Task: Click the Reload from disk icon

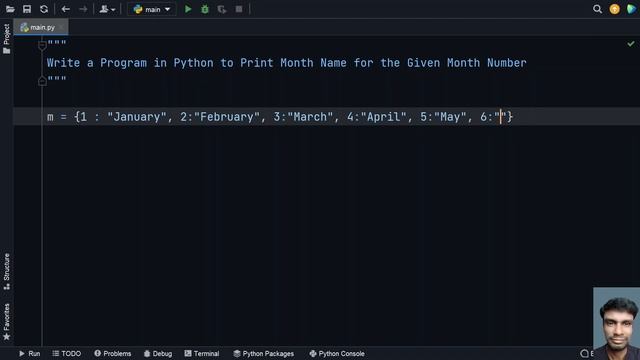Action: click(44, 9)
